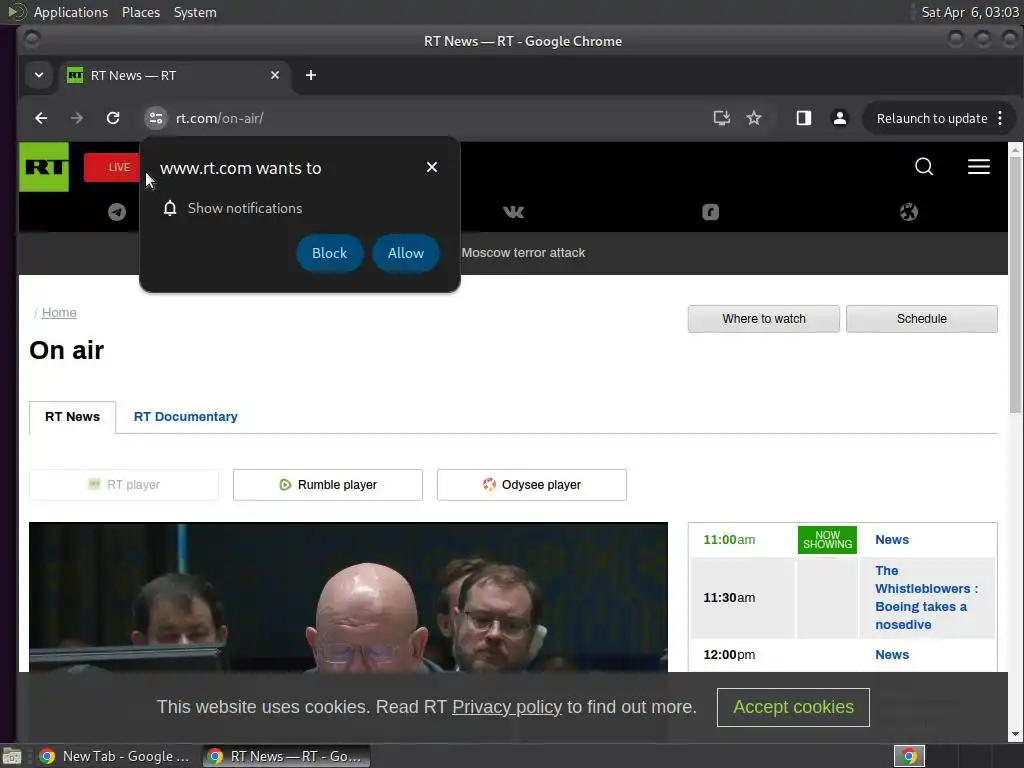This screenshot has height=768, width=1024.
Task: Select RT News window in the taskbar
Action: pos(285,756)
